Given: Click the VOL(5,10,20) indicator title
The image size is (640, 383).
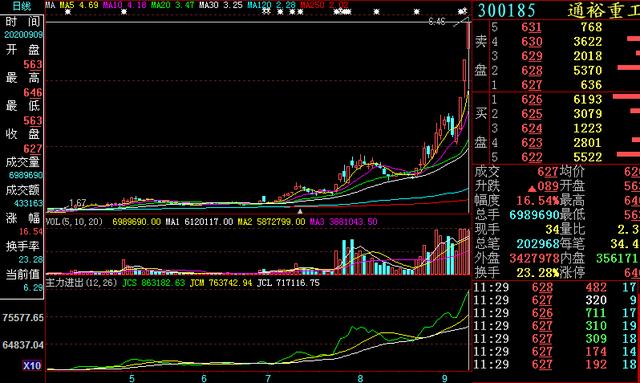Looking at the screenshot, I should [74, 222].
